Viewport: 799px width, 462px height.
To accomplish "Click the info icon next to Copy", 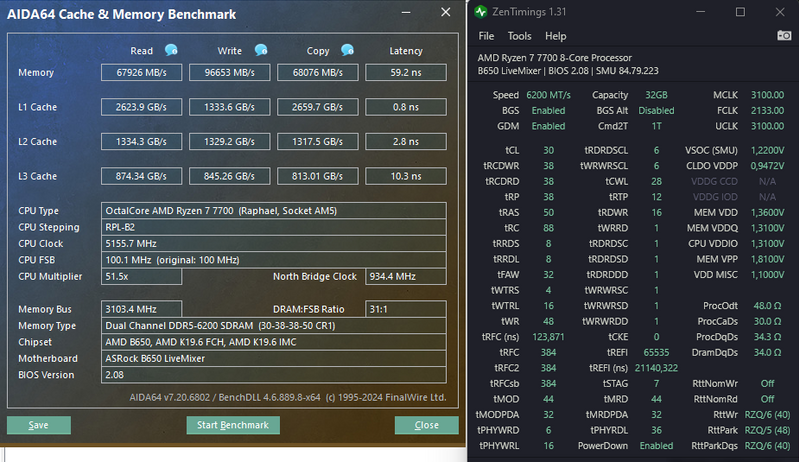I will pyautogui.click(x=348, y=50).
